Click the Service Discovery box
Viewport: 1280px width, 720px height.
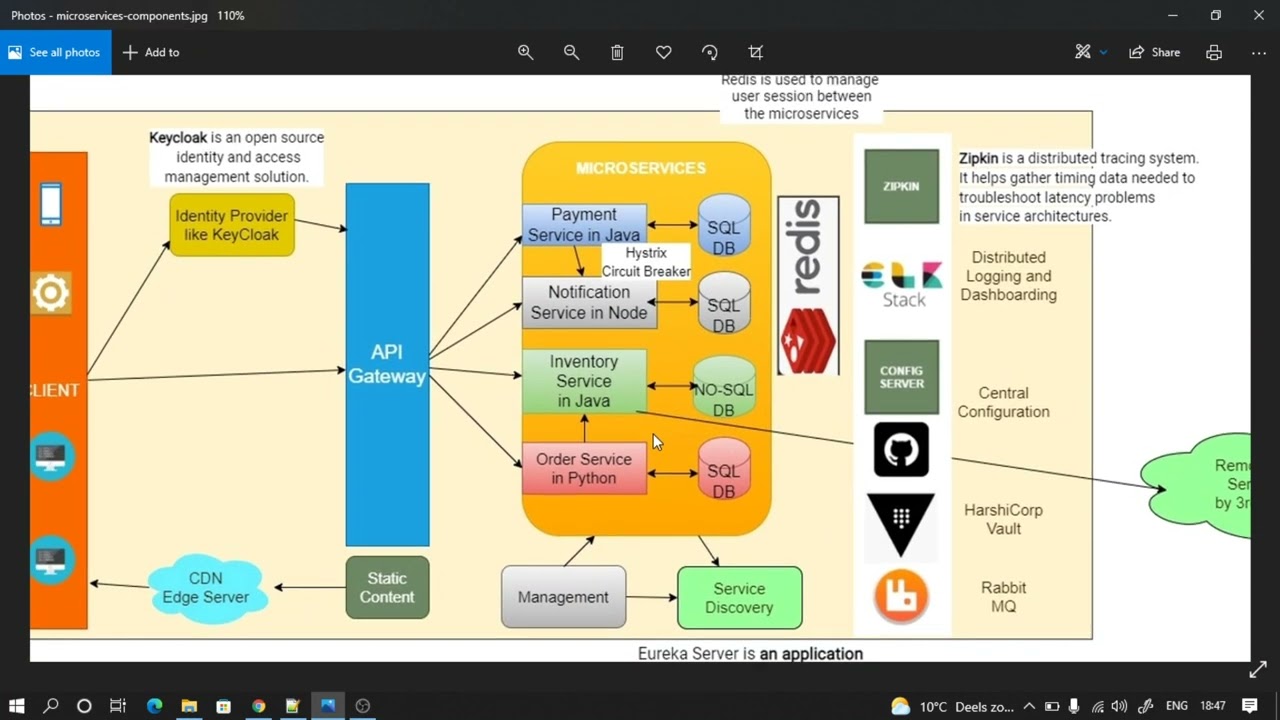pos(739,598)
